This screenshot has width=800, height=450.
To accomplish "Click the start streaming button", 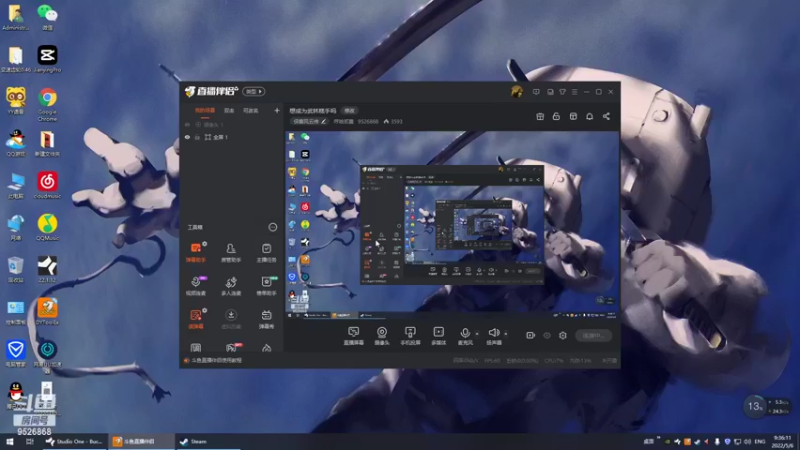I will click(593, 335).
